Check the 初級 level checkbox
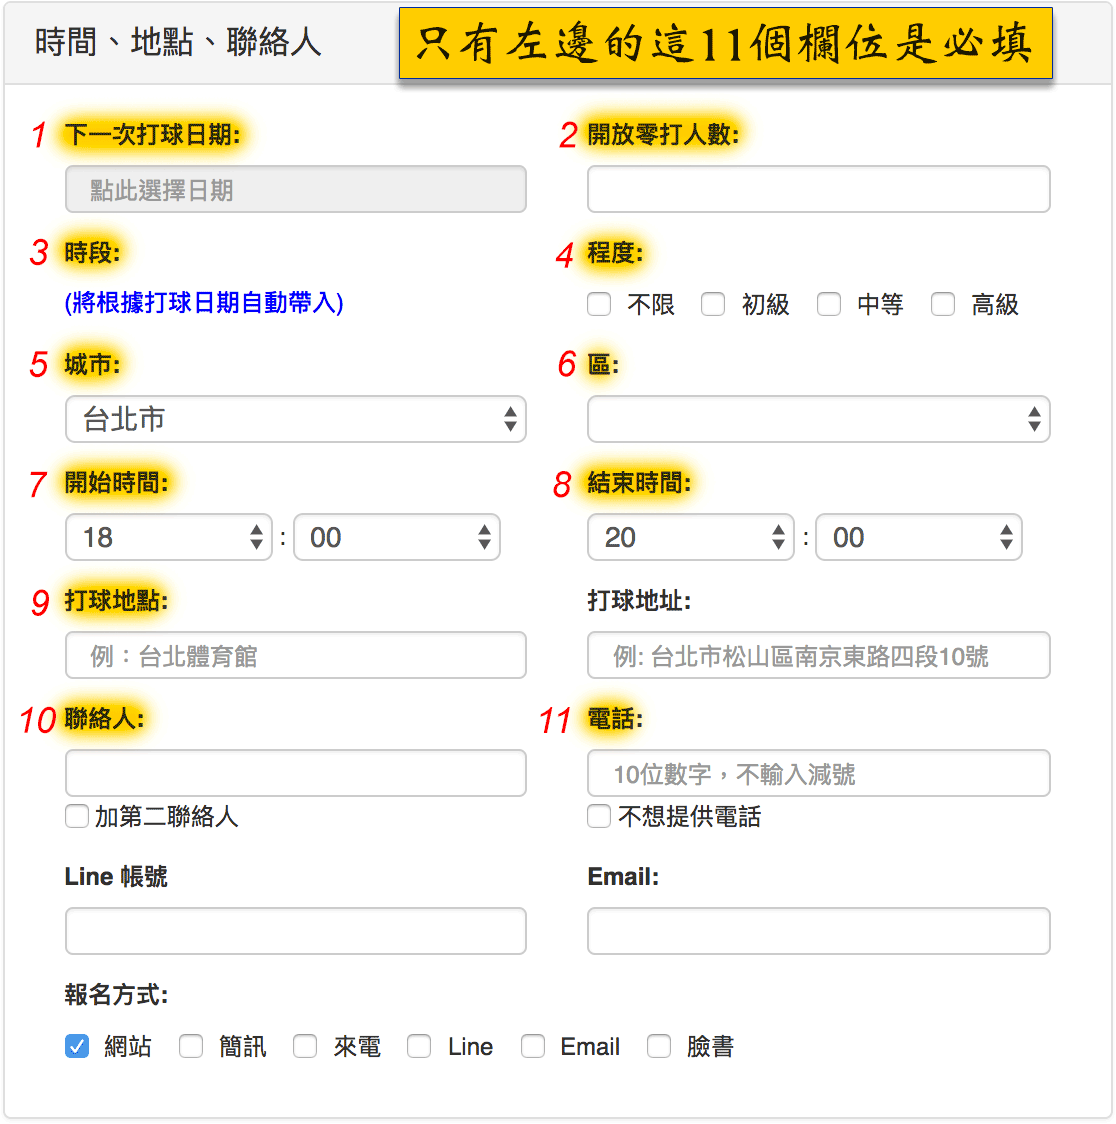The image size is (1116, 1124). (x=713, y=304)
